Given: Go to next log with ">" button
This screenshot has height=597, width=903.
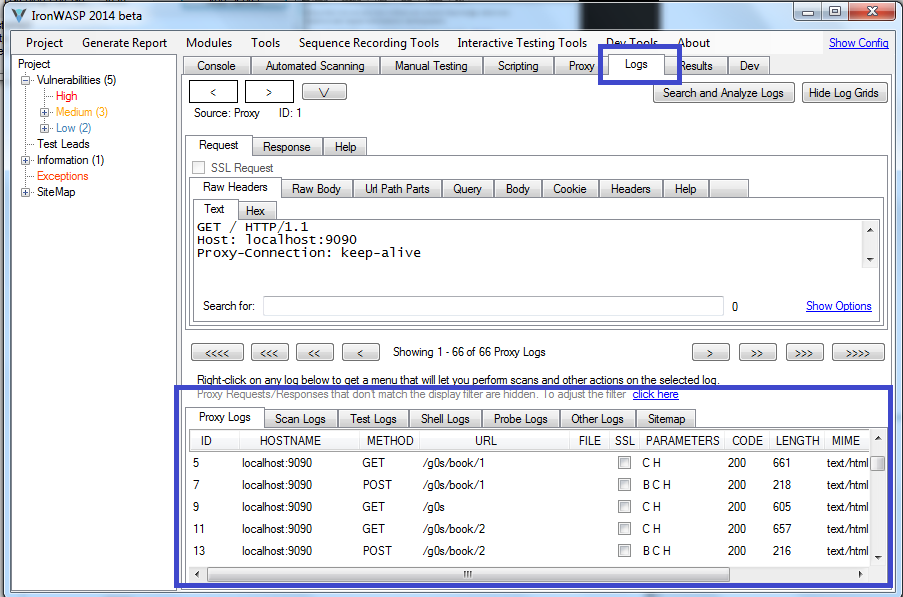Looking at the screenshot, I should click(x=269, y=92).
